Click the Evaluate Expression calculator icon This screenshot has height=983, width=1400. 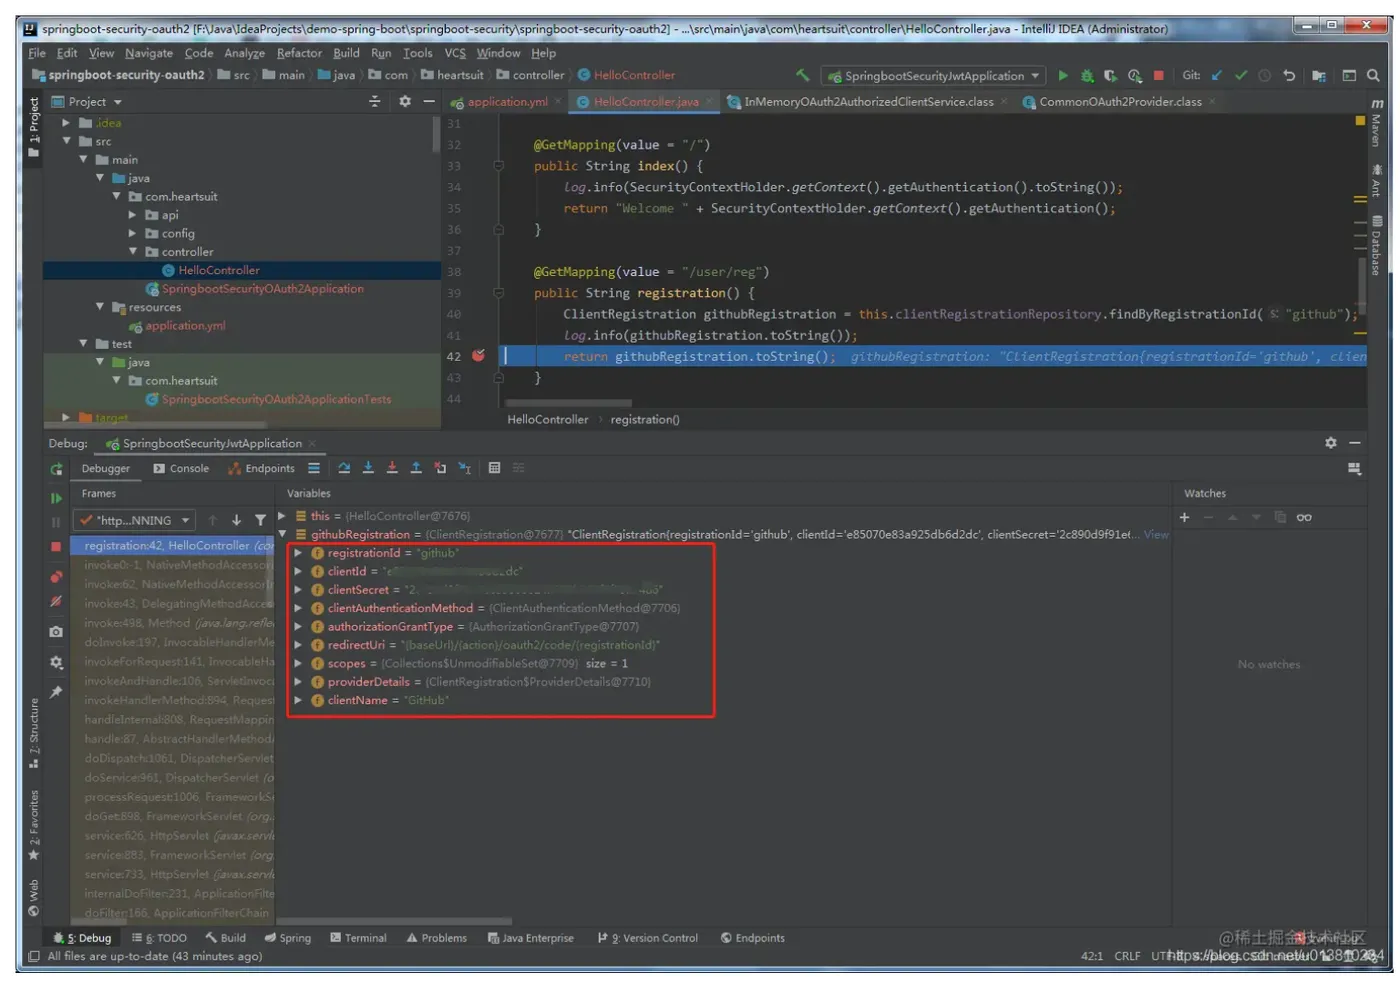pyautogui.click(x=494, y=468)
